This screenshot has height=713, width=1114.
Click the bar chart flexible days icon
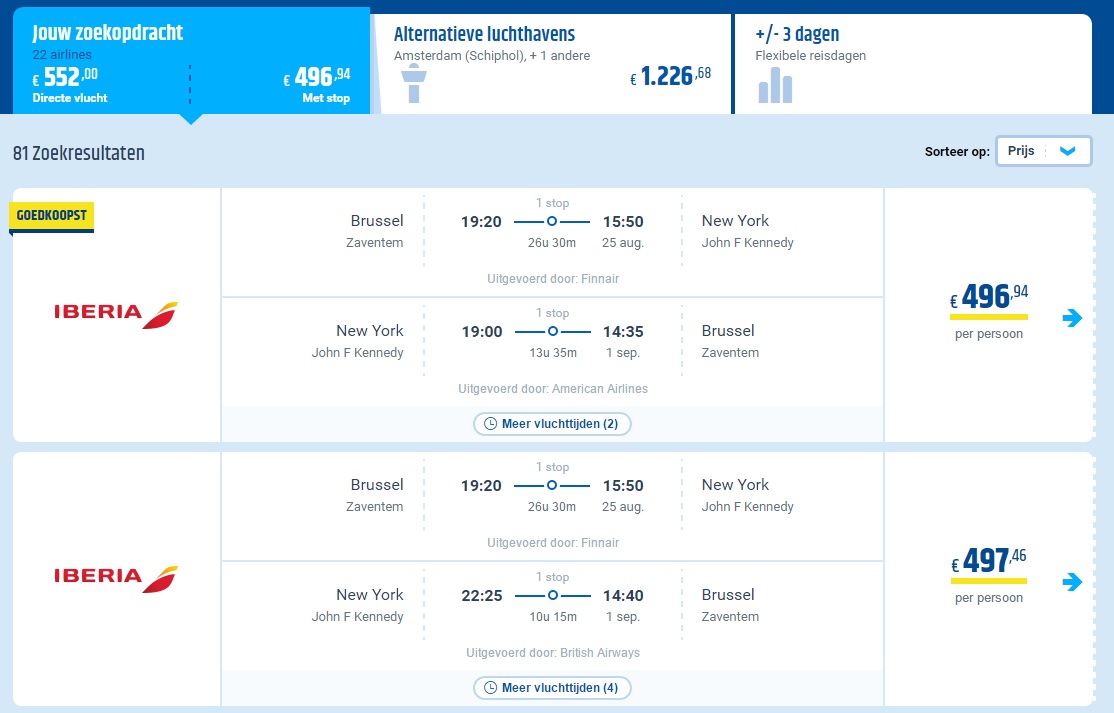click(775, 85)
